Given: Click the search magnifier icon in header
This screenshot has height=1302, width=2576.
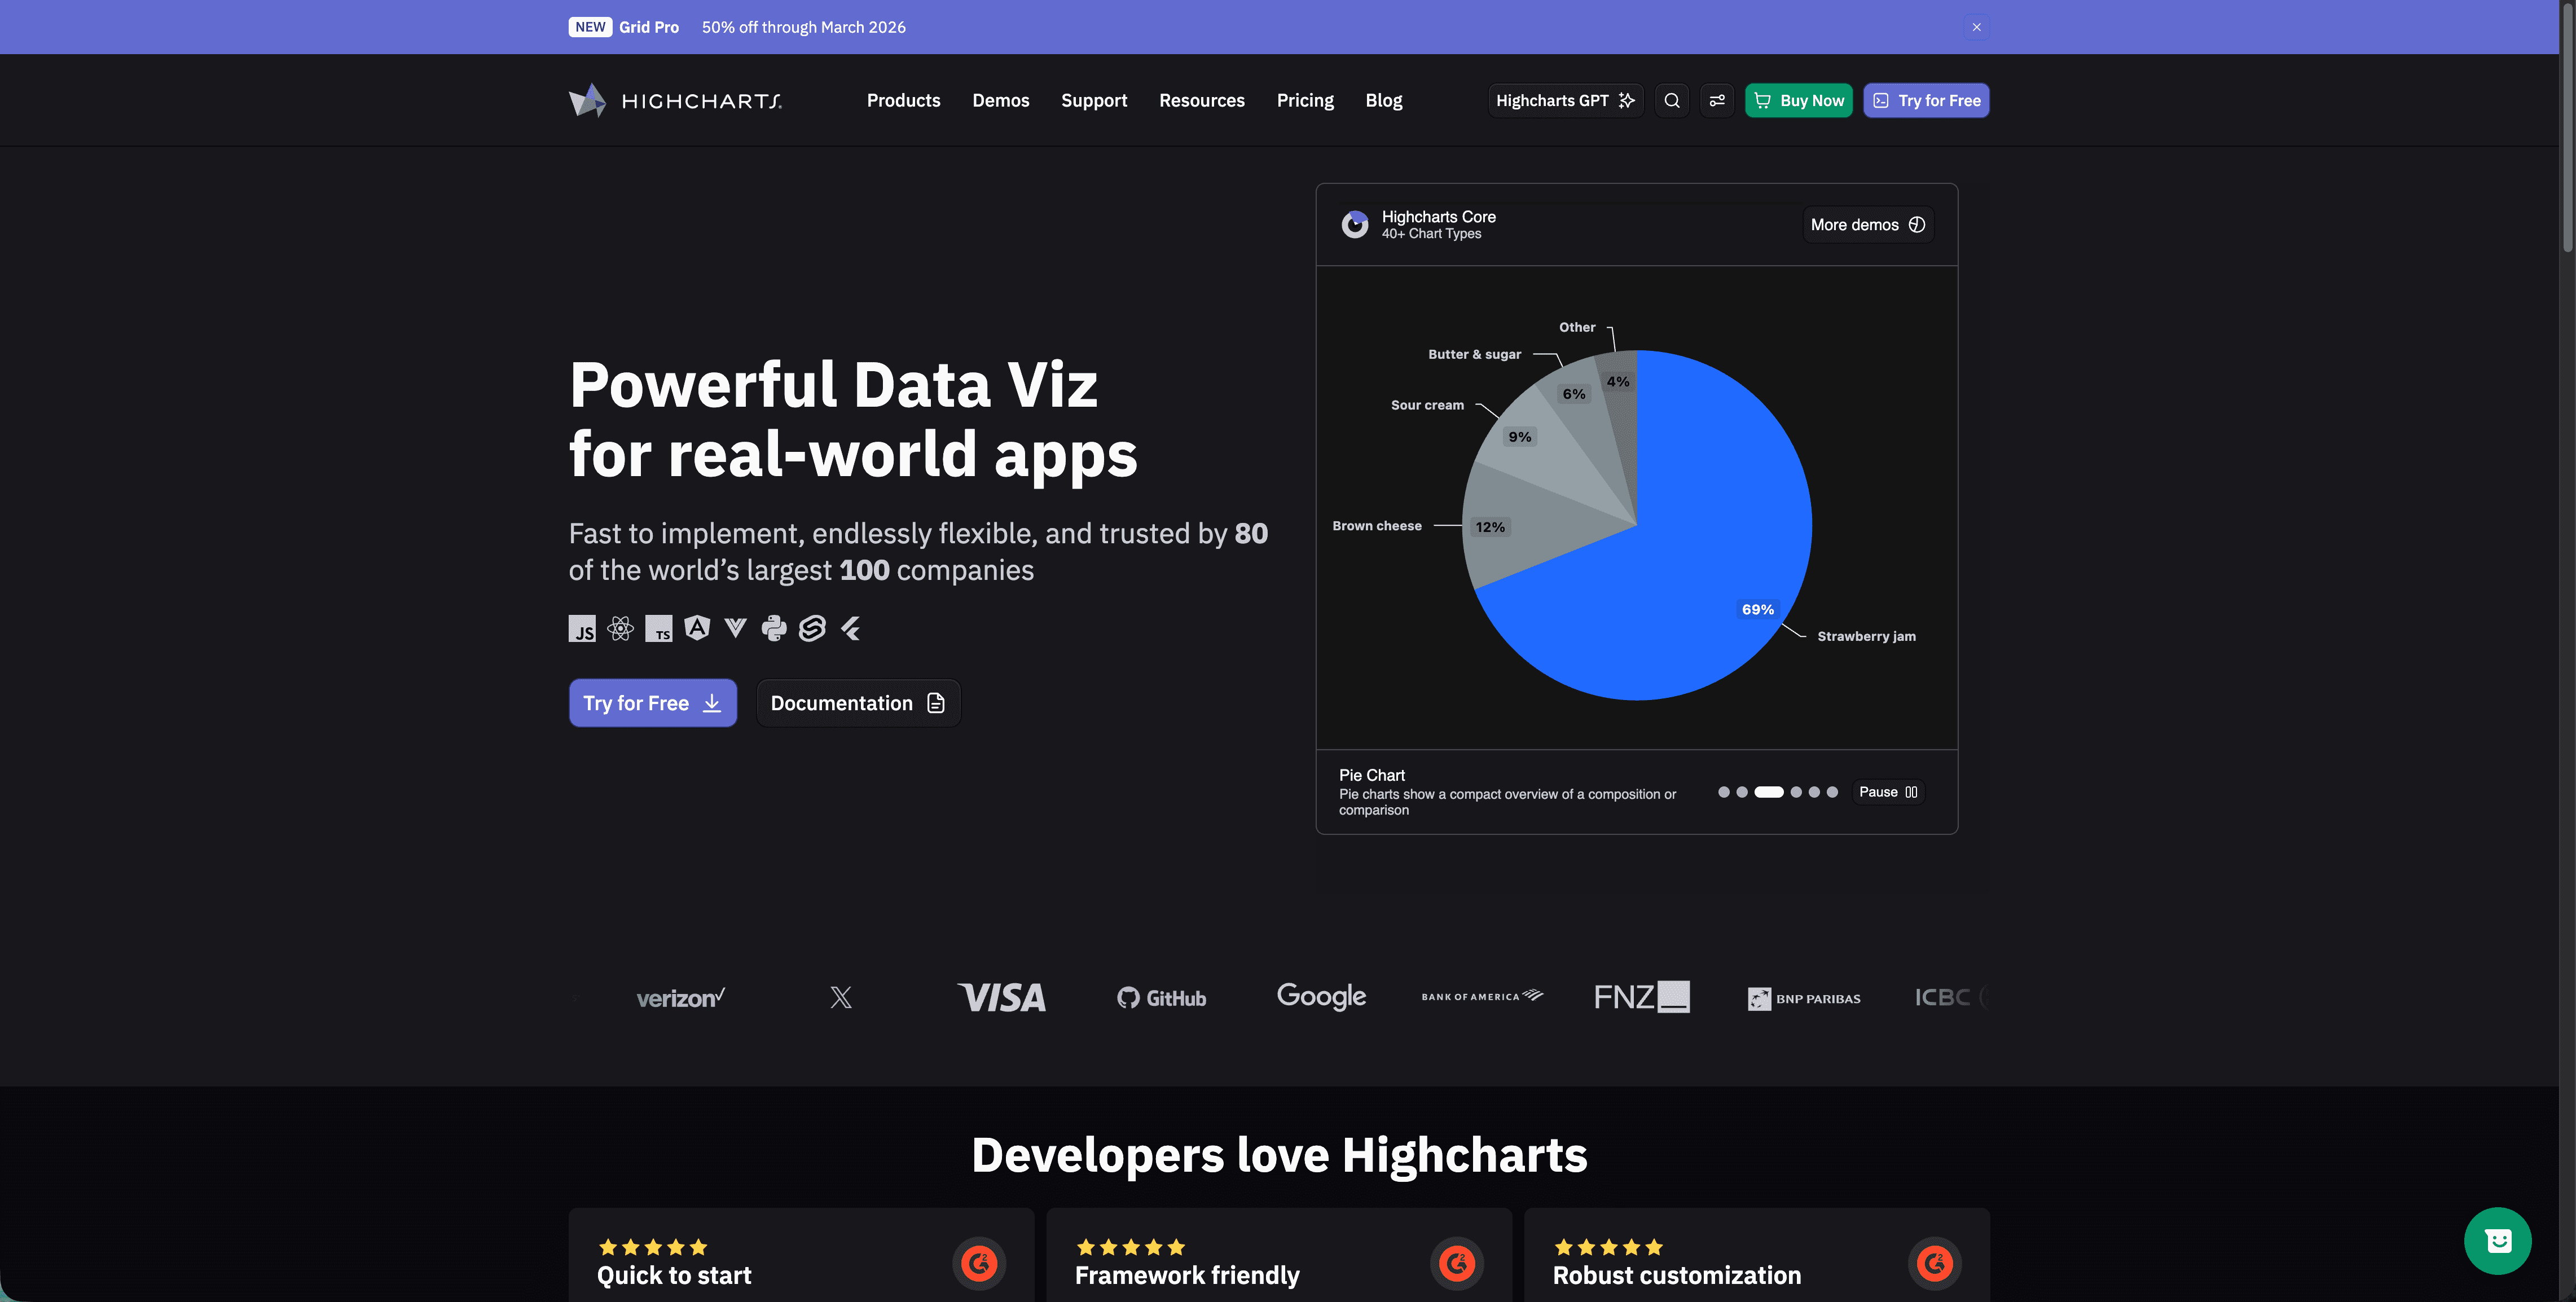Looking at the screenshot, I should click(1672, 100).
